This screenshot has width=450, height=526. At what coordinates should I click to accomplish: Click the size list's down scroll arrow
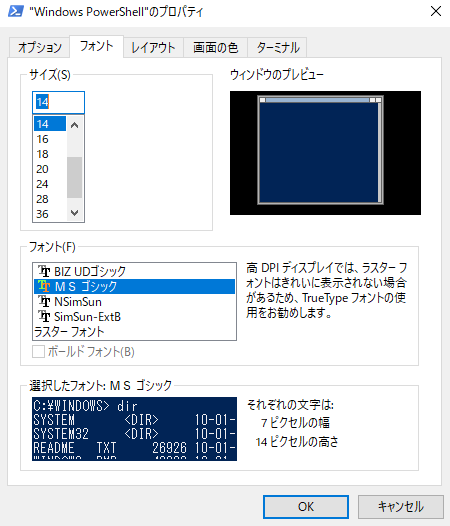(74, 213)
